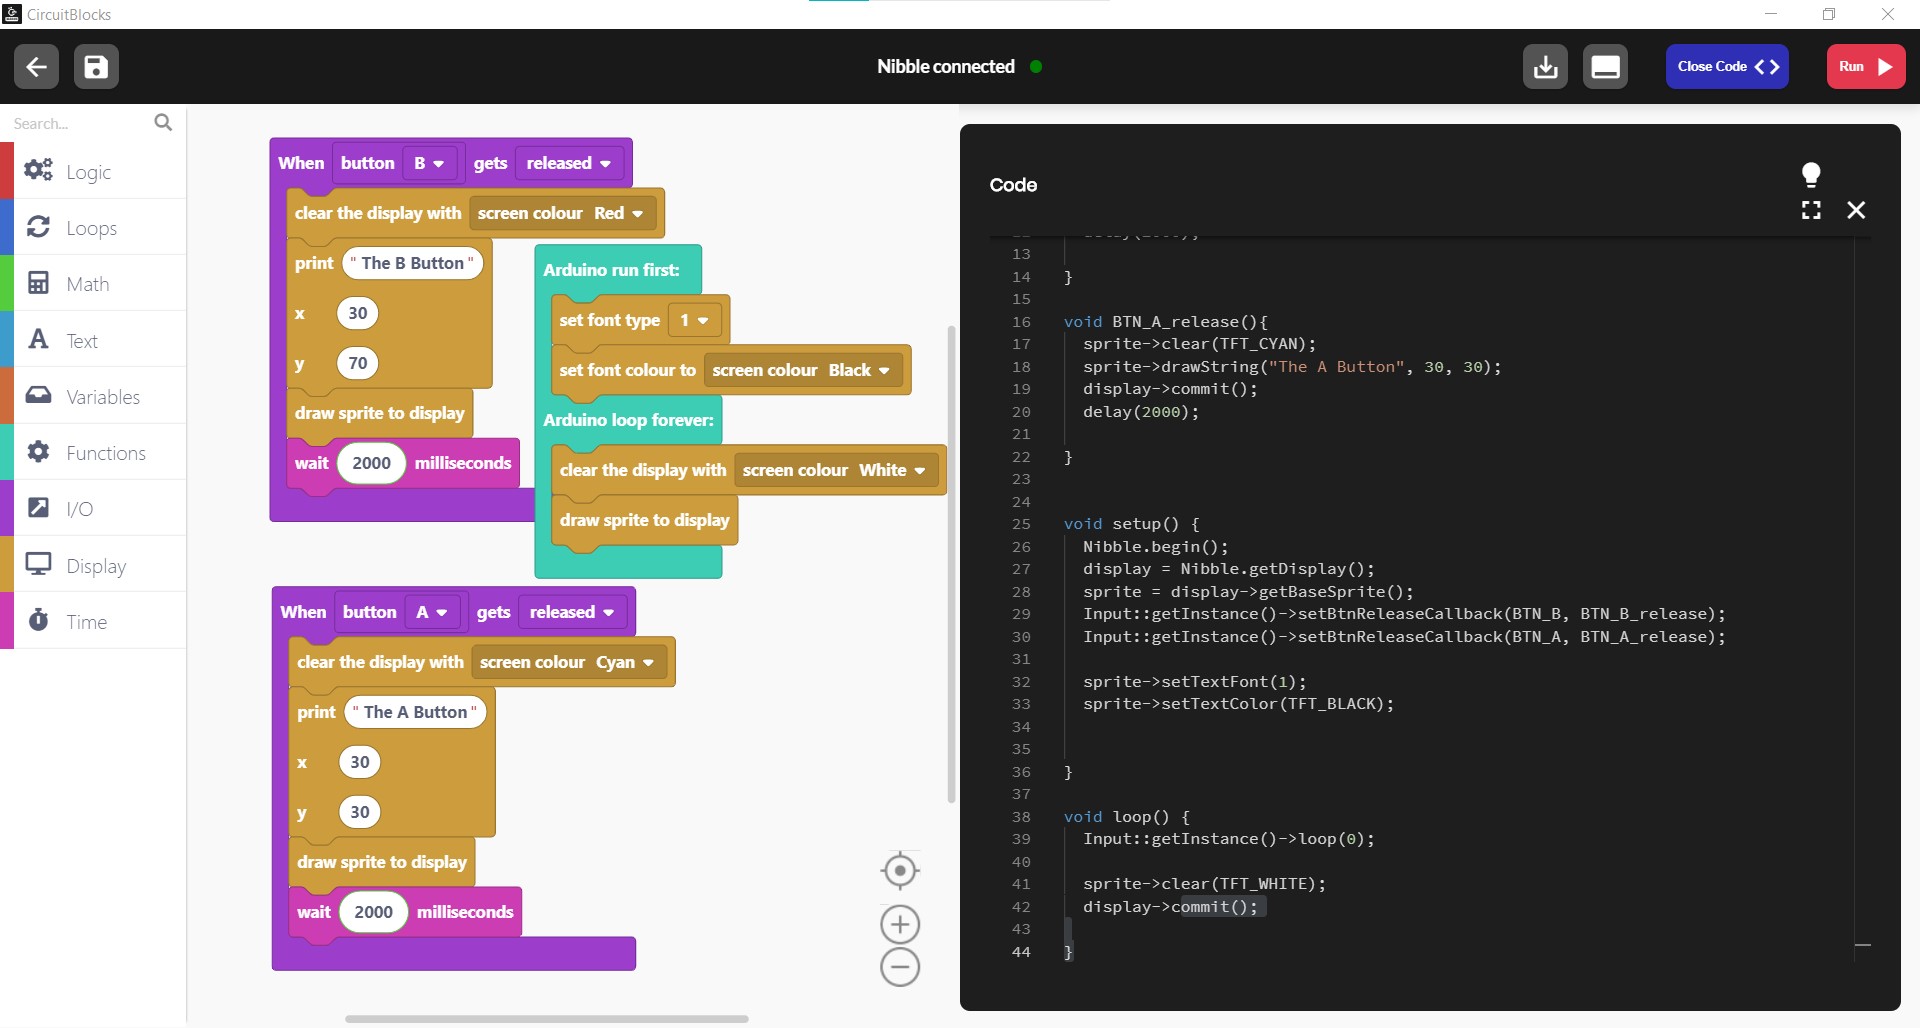Viewport: 1920px width, 1028px height.
Task: Edit "The A Button" text field
Action: point(415,712)
